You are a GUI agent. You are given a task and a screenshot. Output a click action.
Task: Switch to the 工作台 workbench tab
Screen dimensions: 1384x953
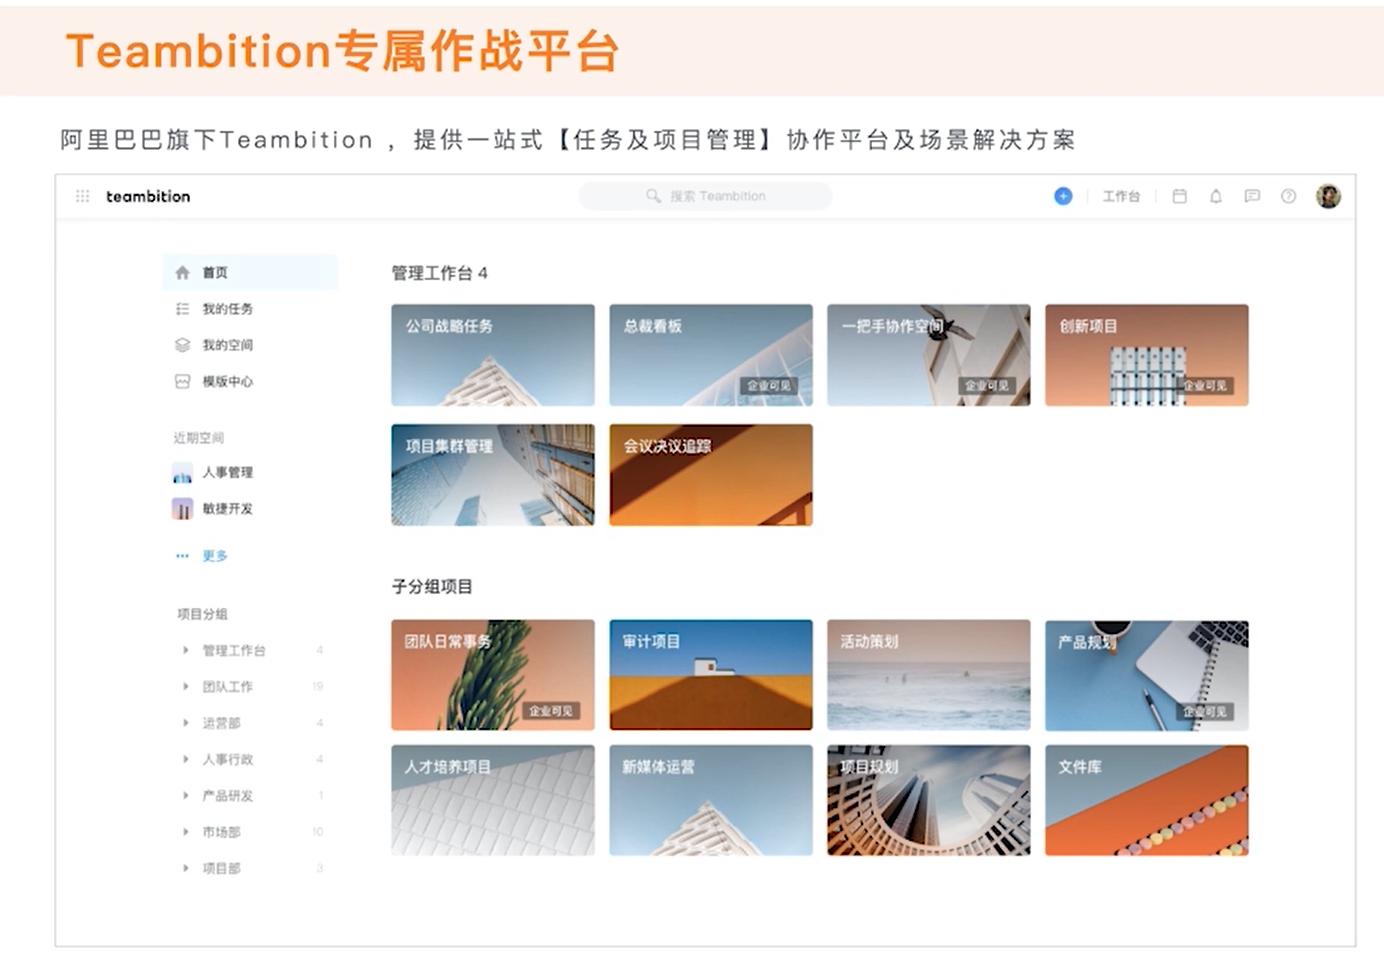(x=1121, y=196)
